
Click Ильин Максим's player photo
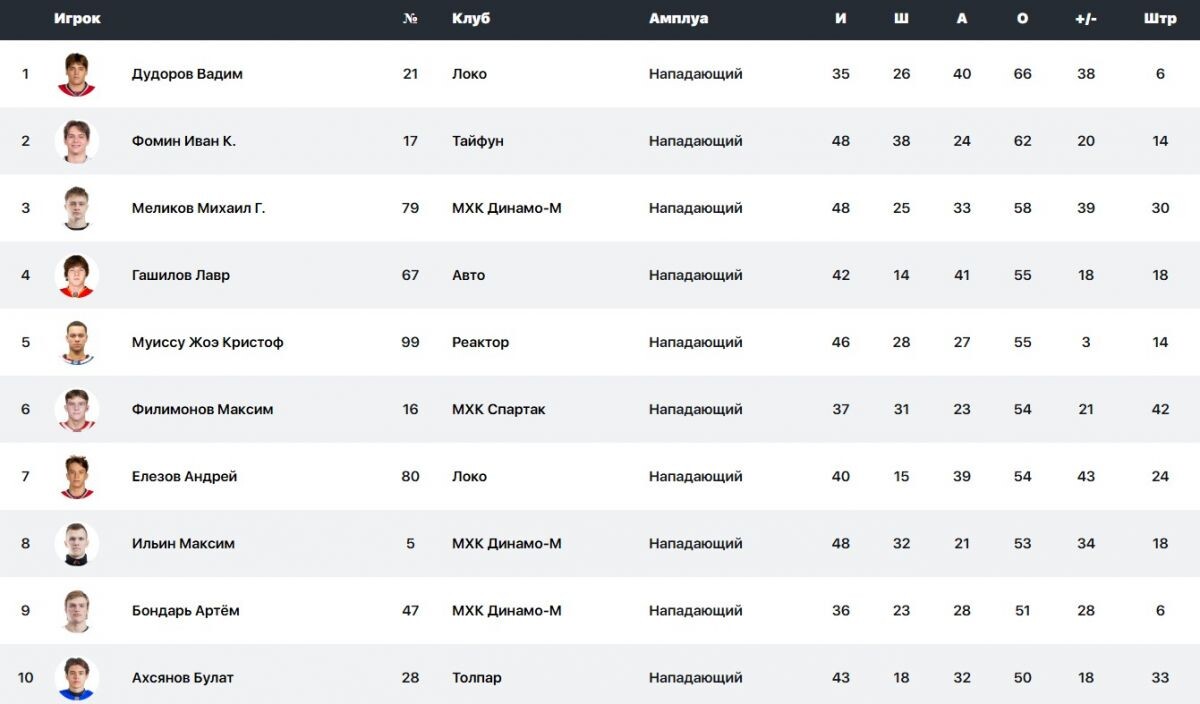tap(76, 543)
